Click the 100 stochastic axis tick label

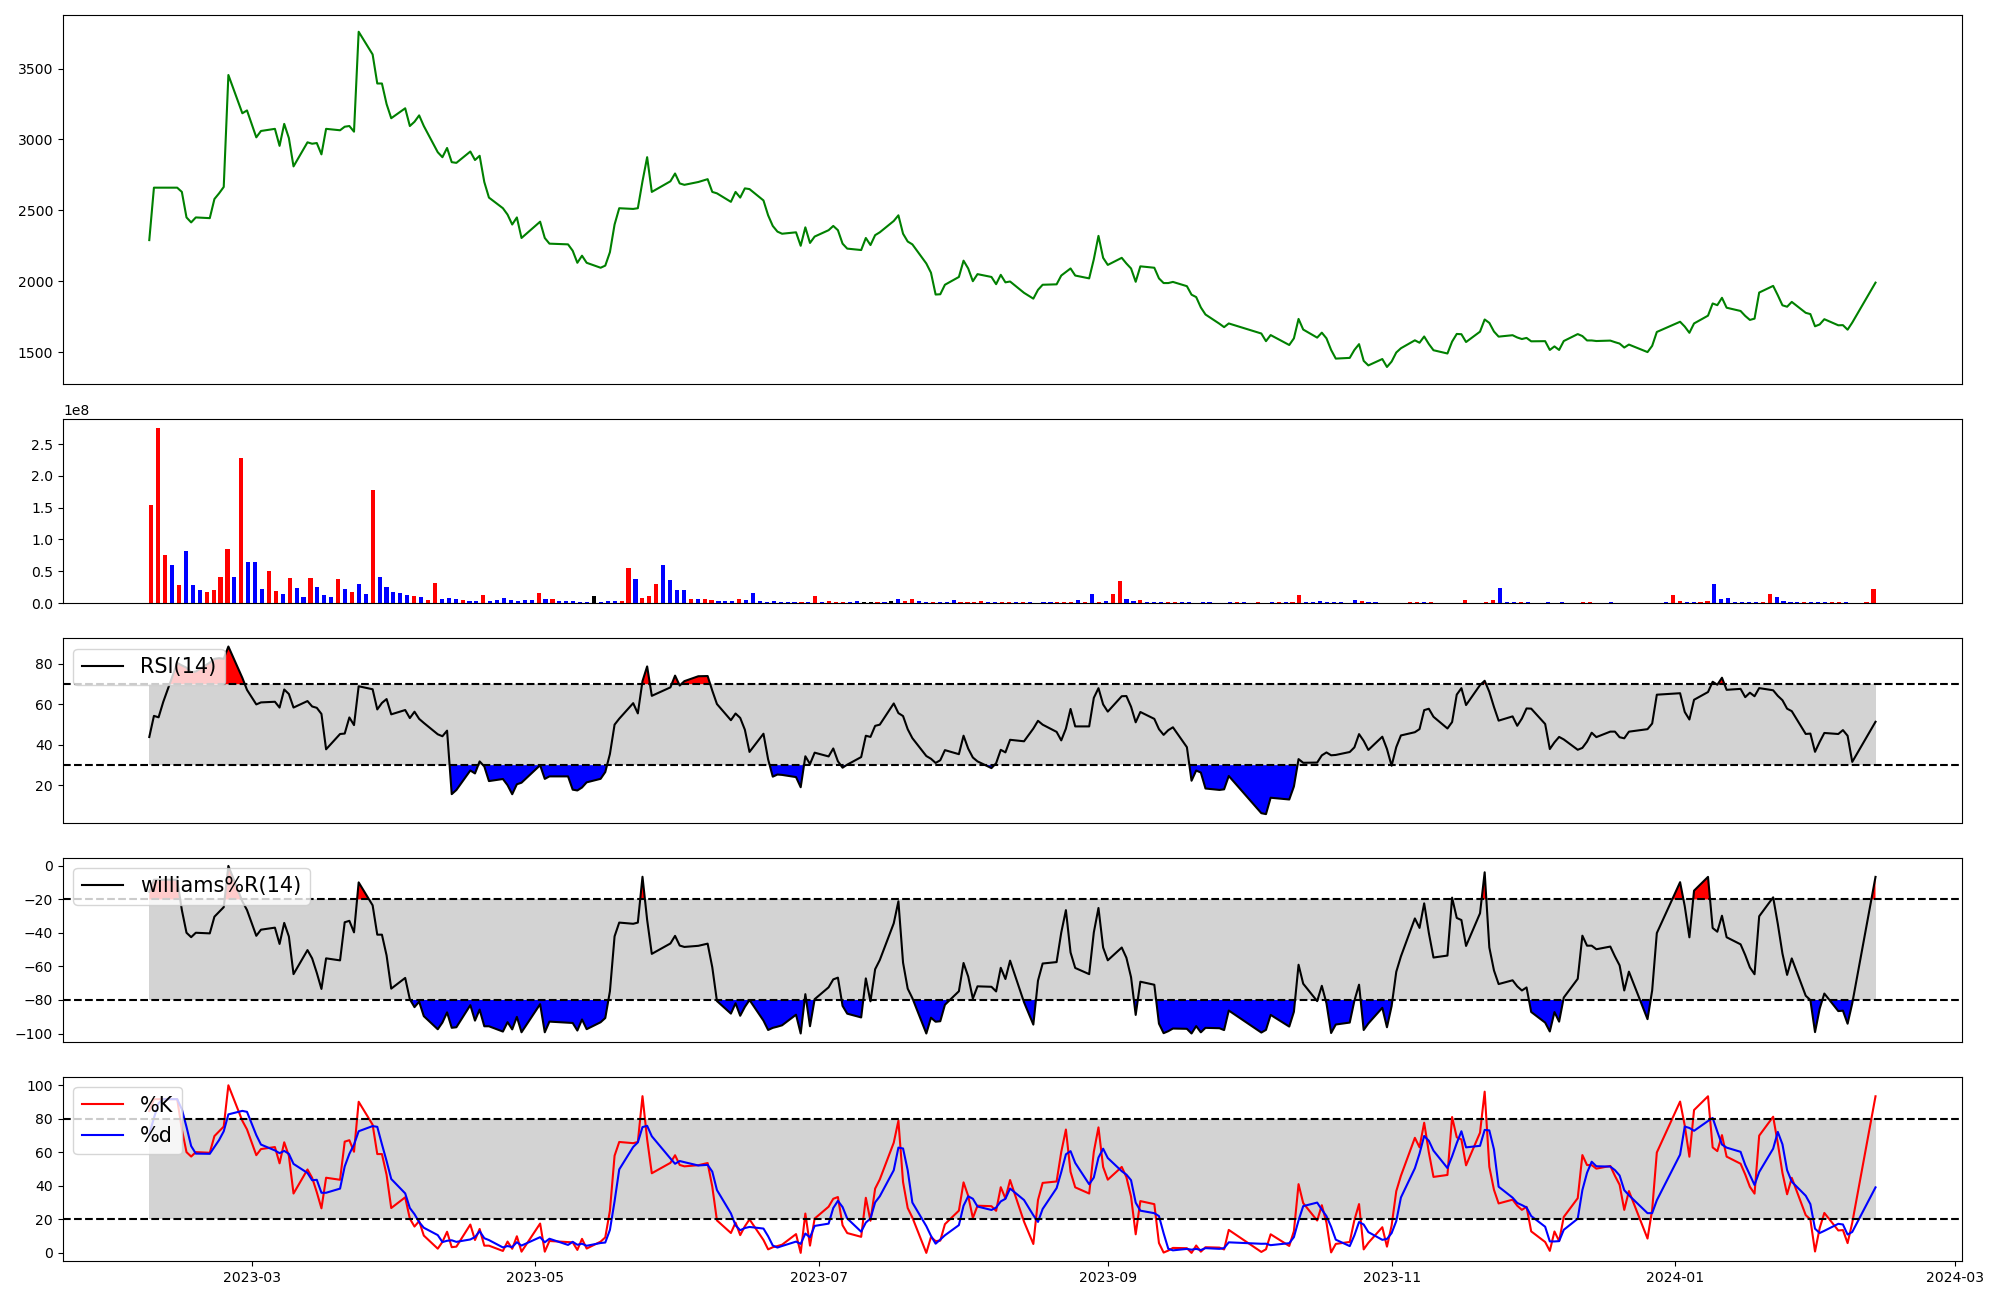[42, 1086]
